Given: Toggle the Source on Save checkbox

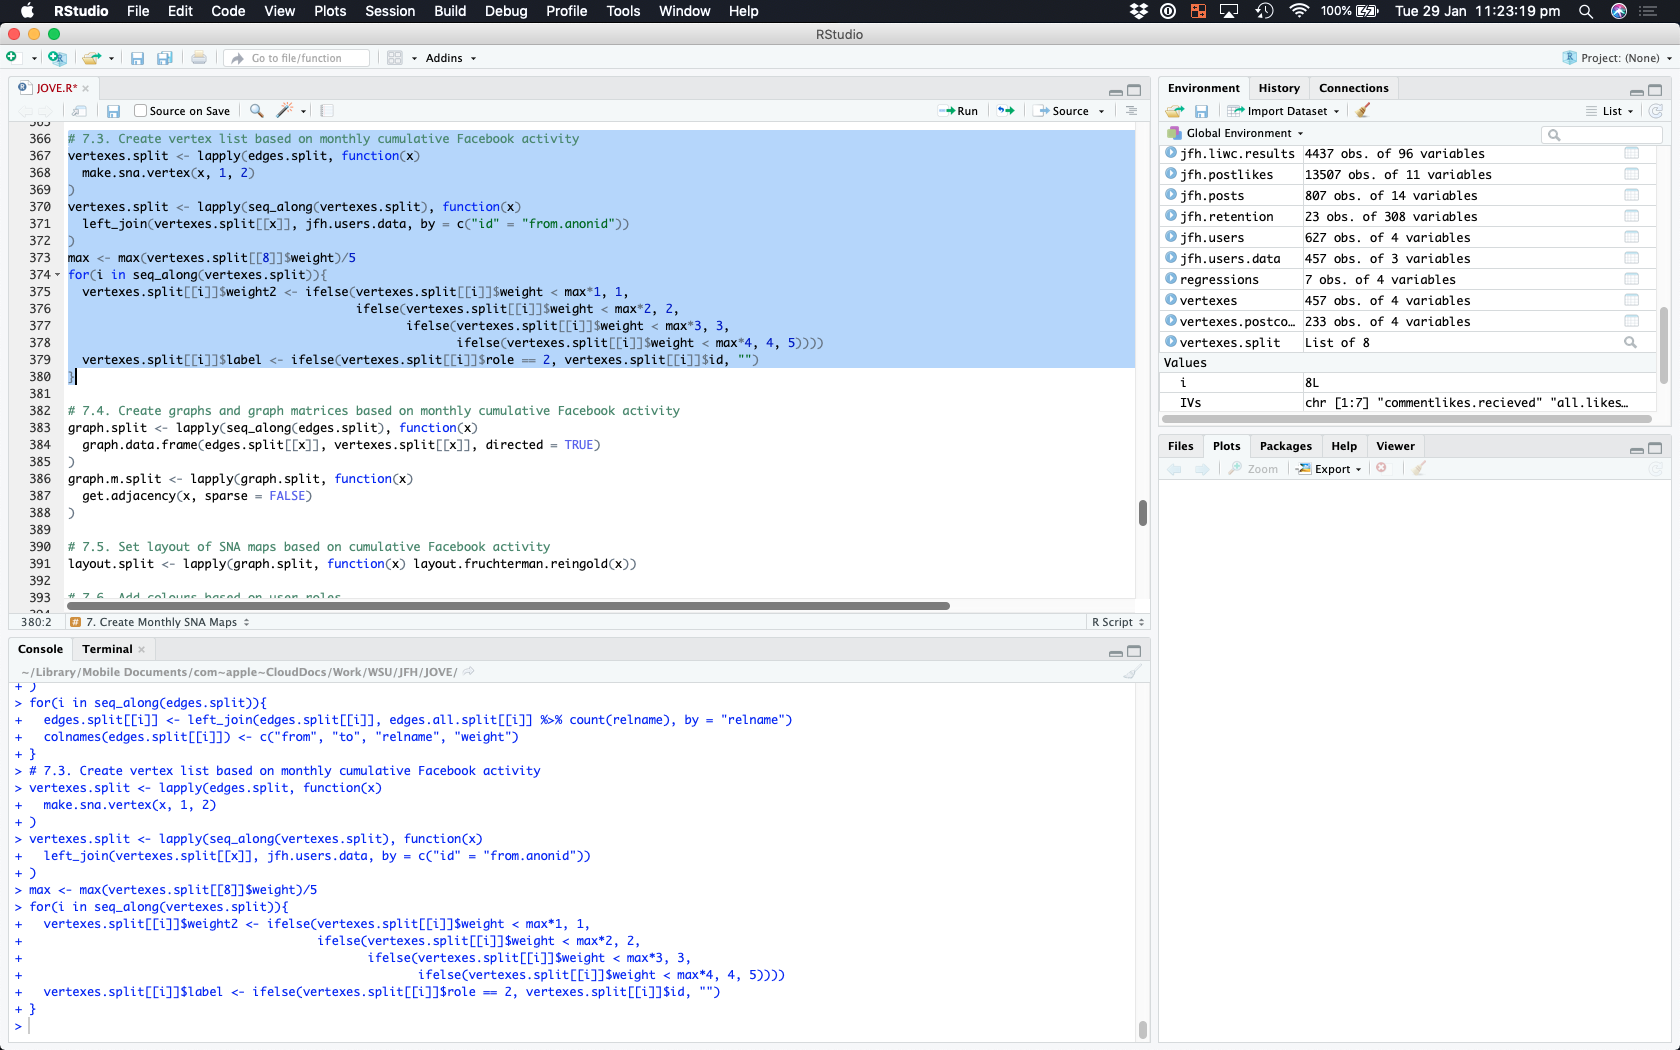Looking at the screenshot, I should (141, 111).
